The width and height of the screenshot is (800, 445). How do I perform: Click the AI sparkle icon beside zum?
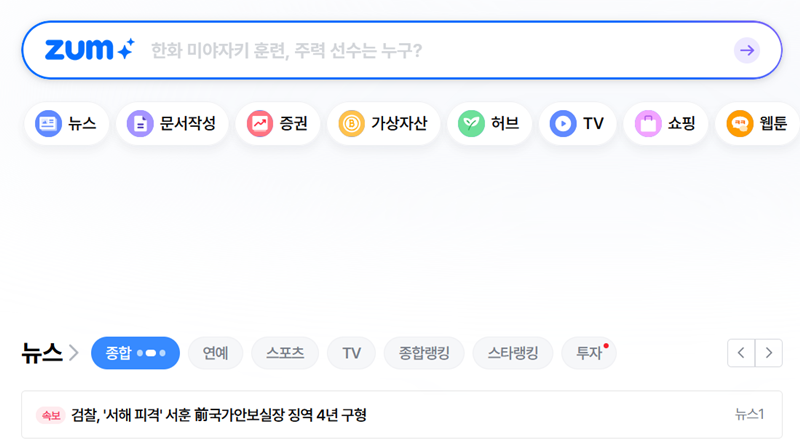coord(126,48)
